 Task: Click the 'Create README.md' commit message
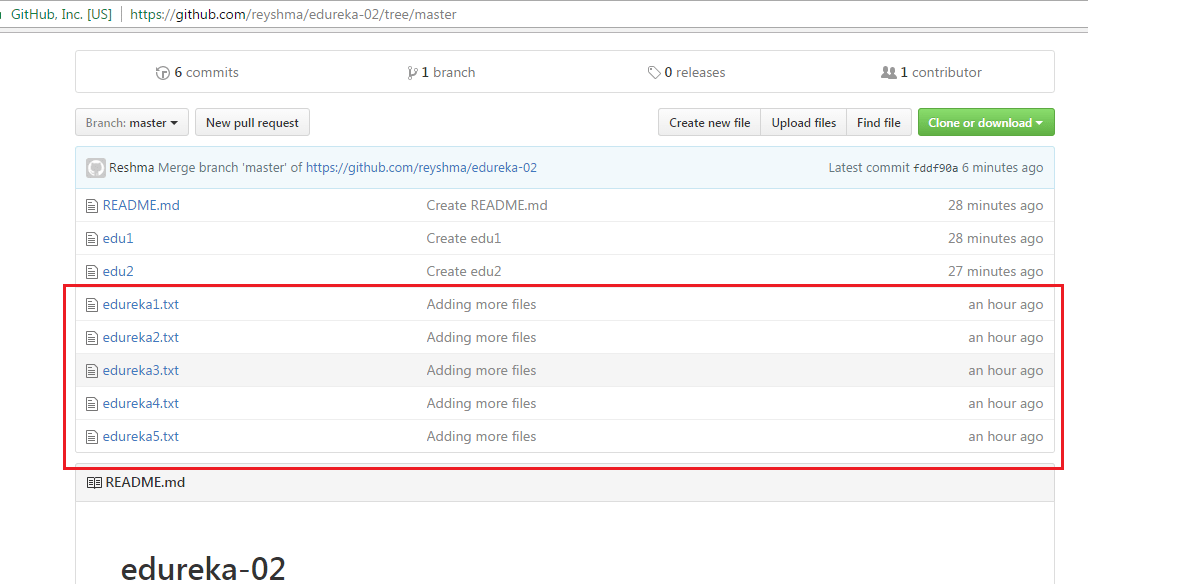coord(487,206)
